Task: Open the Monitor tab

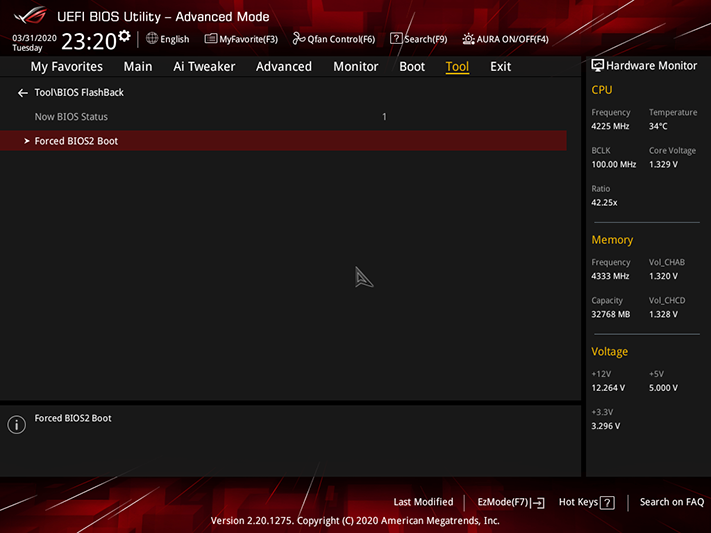Action: (356, 67)
